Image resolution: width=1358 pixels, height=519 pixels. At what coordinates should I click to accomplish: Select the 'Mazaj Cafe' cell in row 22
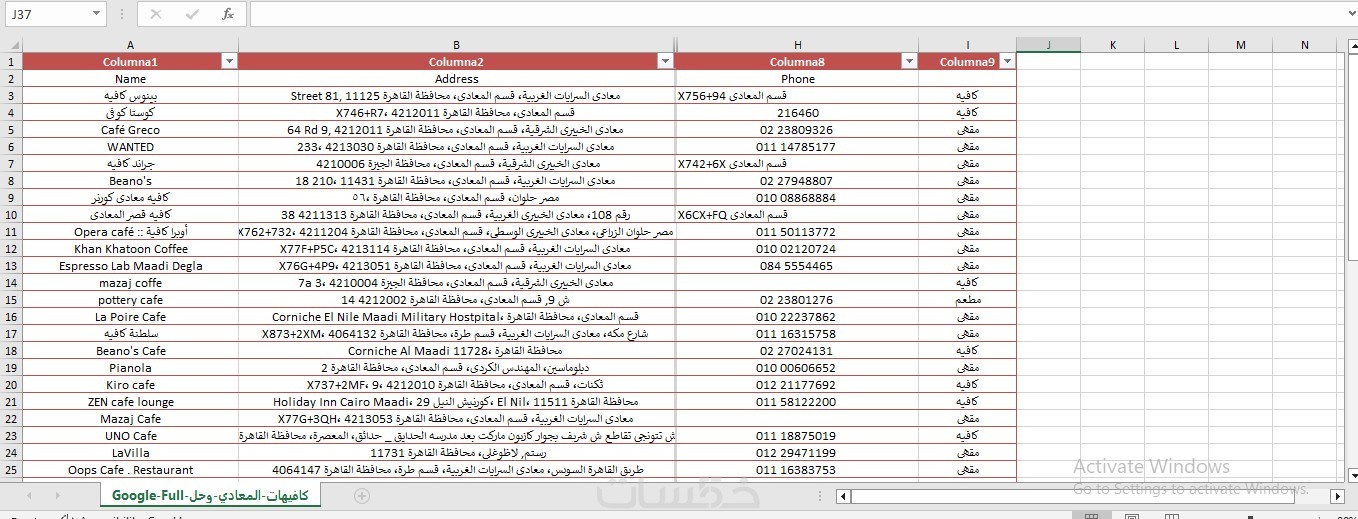tap(130, 419)
